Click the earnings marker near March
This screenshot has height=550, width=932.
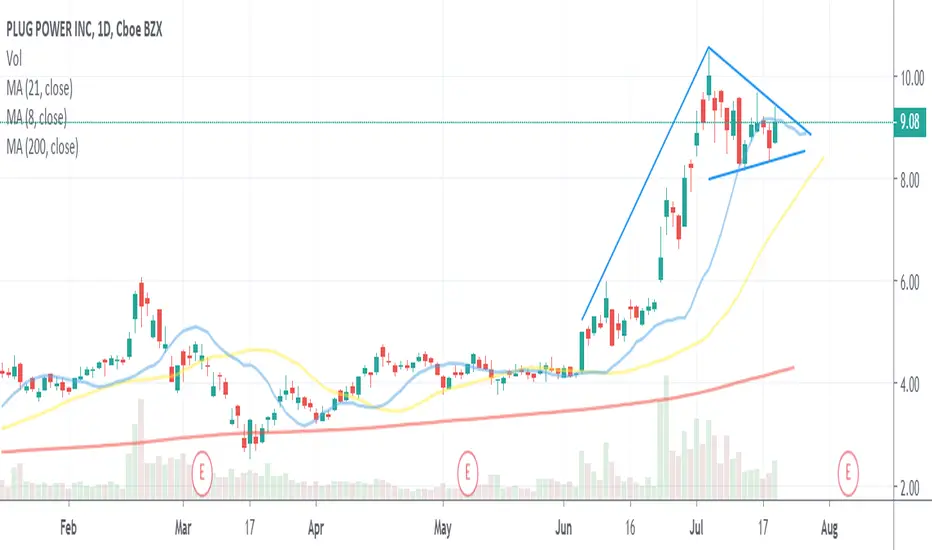[x=202, y=474]
